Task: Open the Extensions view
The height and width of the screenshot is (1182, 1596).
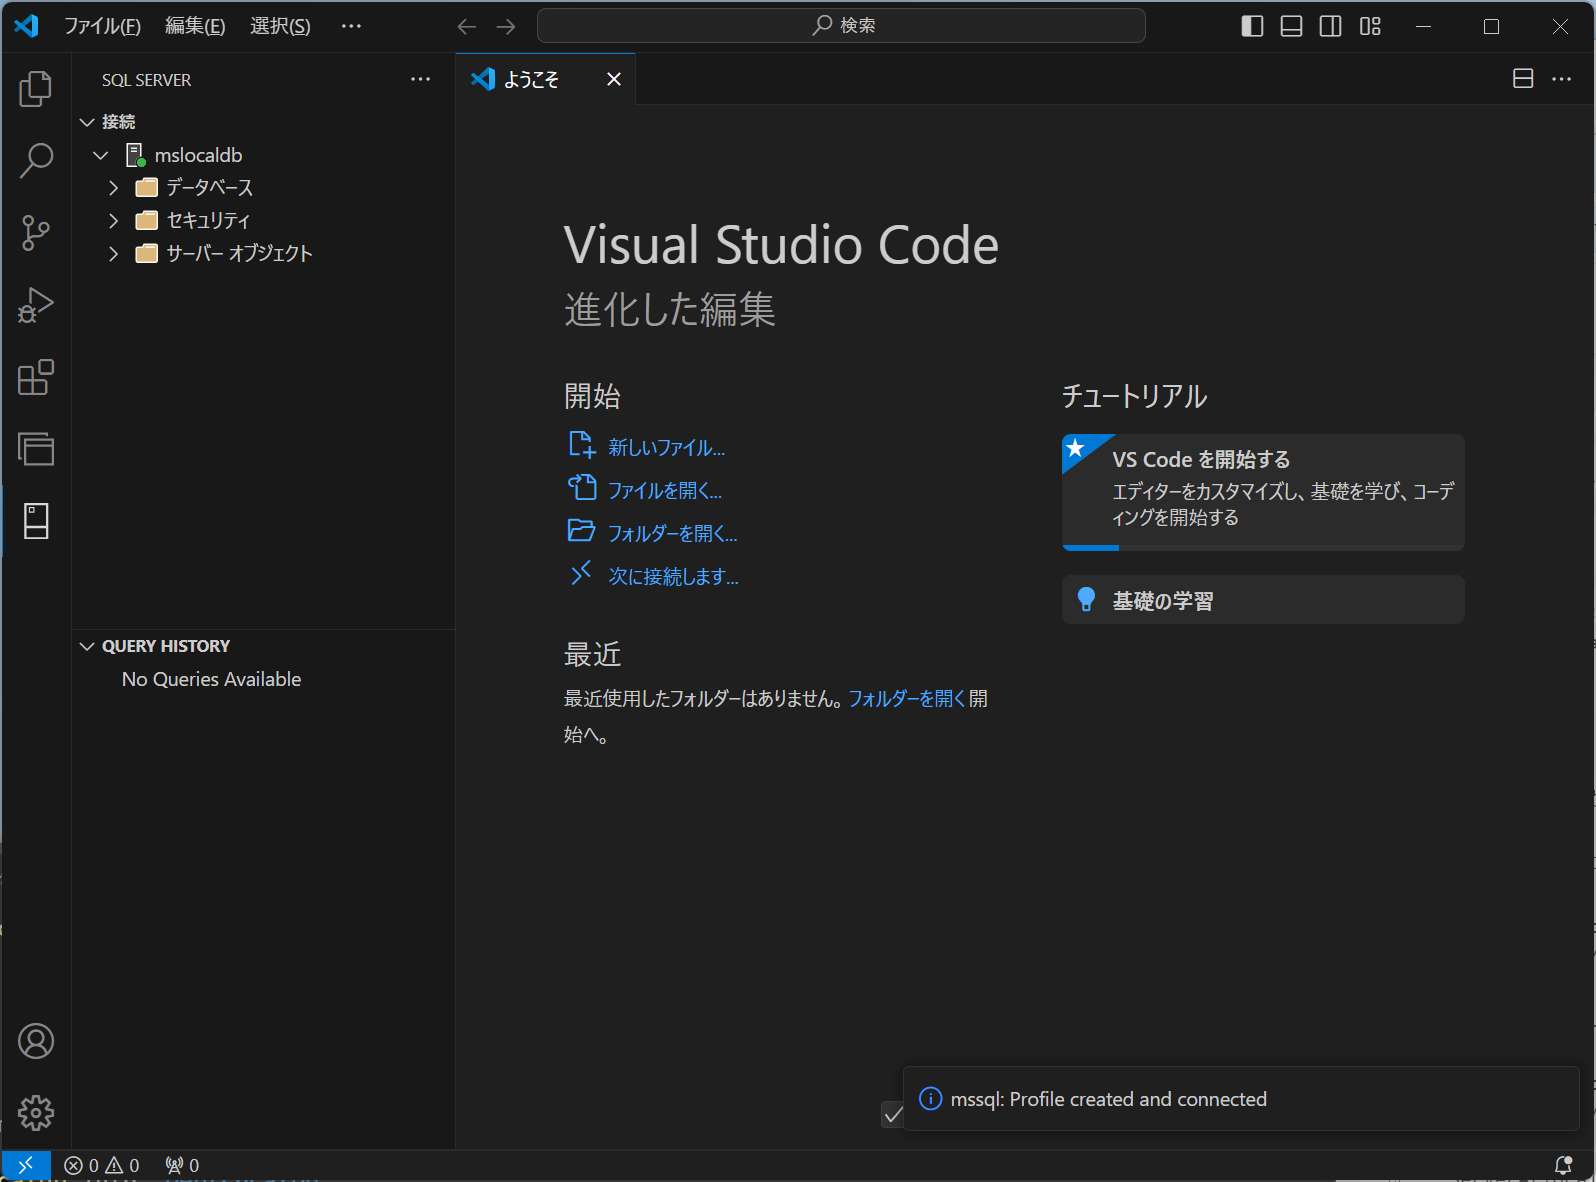Action: click(36, 377)
